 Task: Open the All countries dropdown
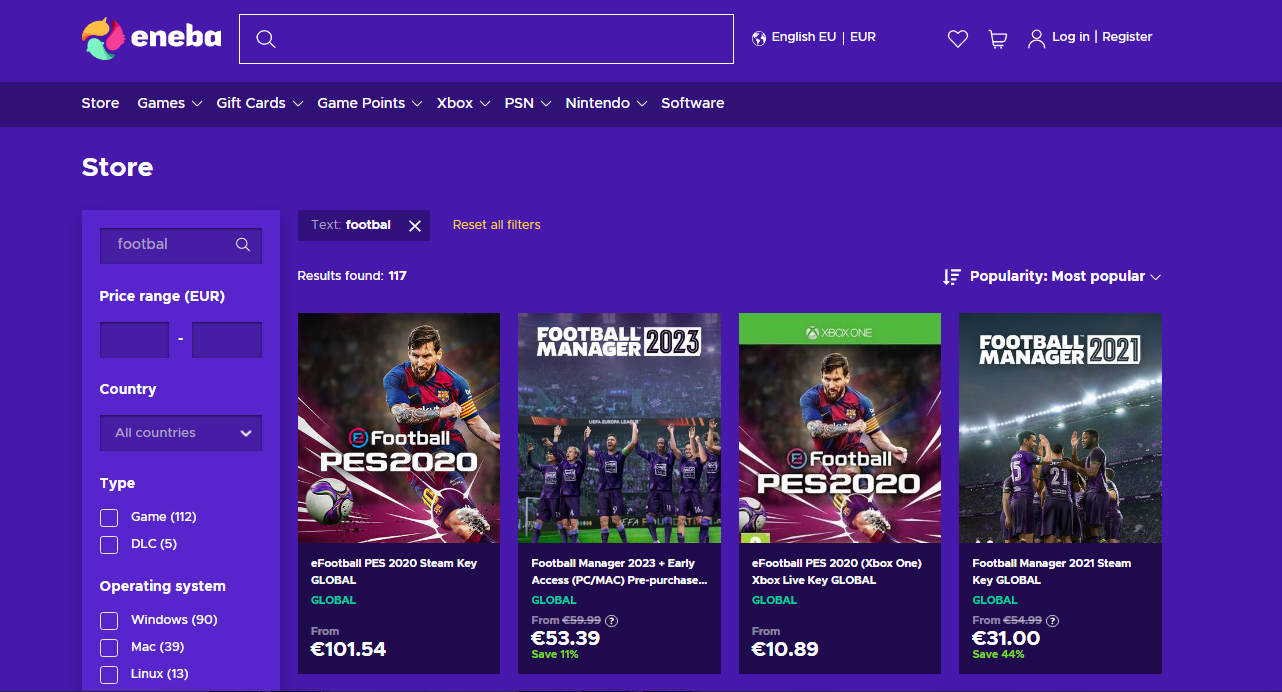[x=181, y=433]
